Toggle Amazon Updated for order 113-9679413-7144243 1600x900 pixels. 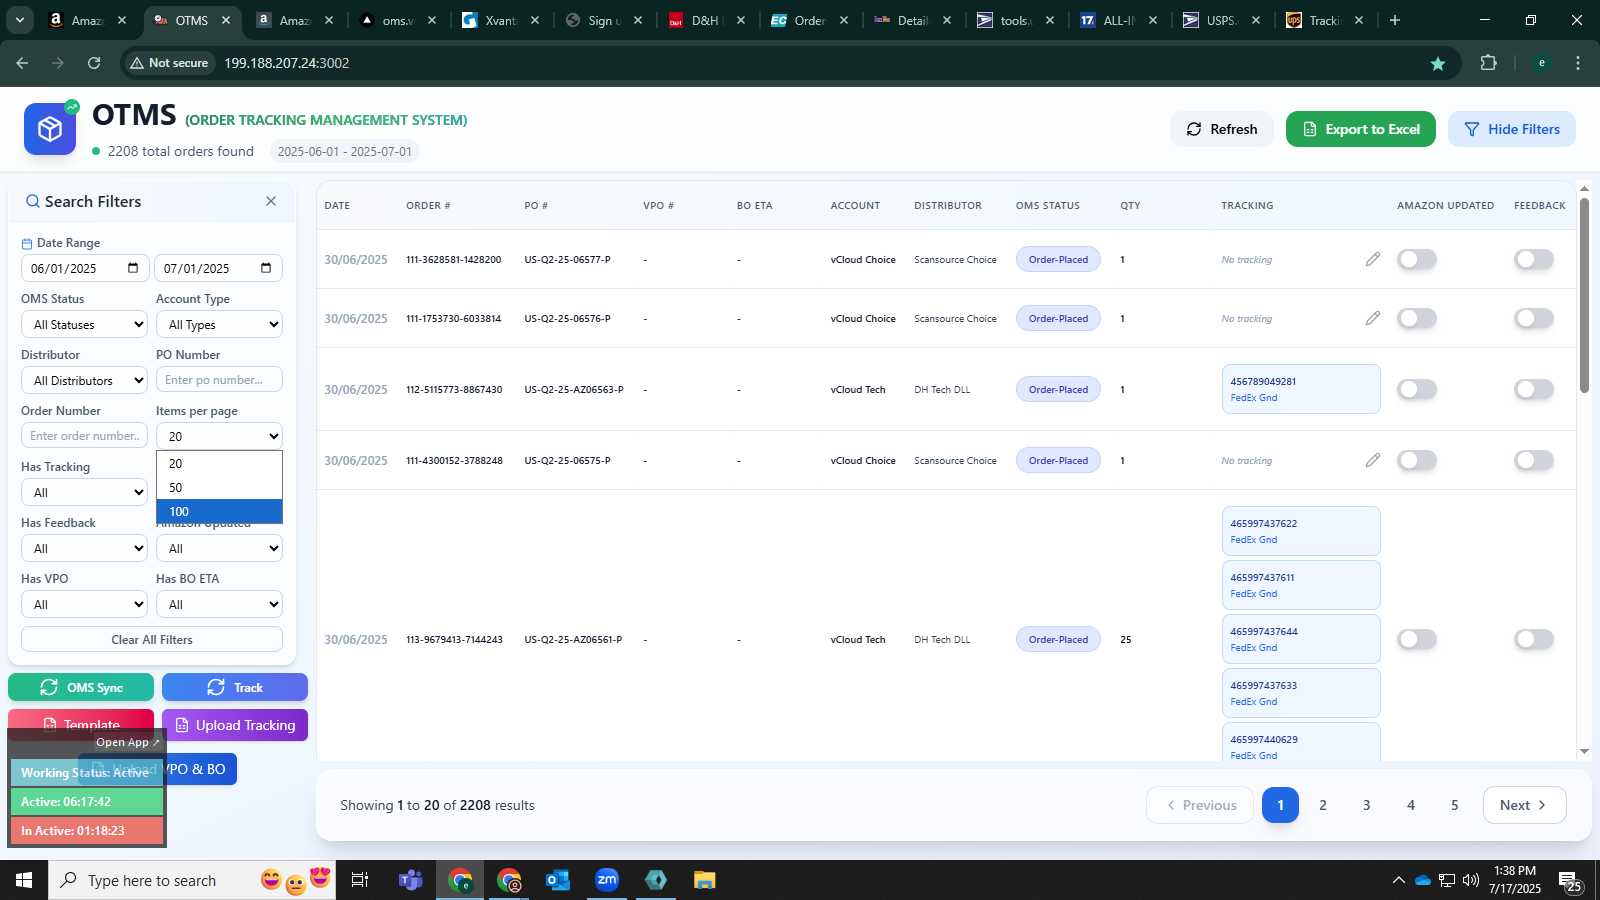click(x=1417, y=639)
